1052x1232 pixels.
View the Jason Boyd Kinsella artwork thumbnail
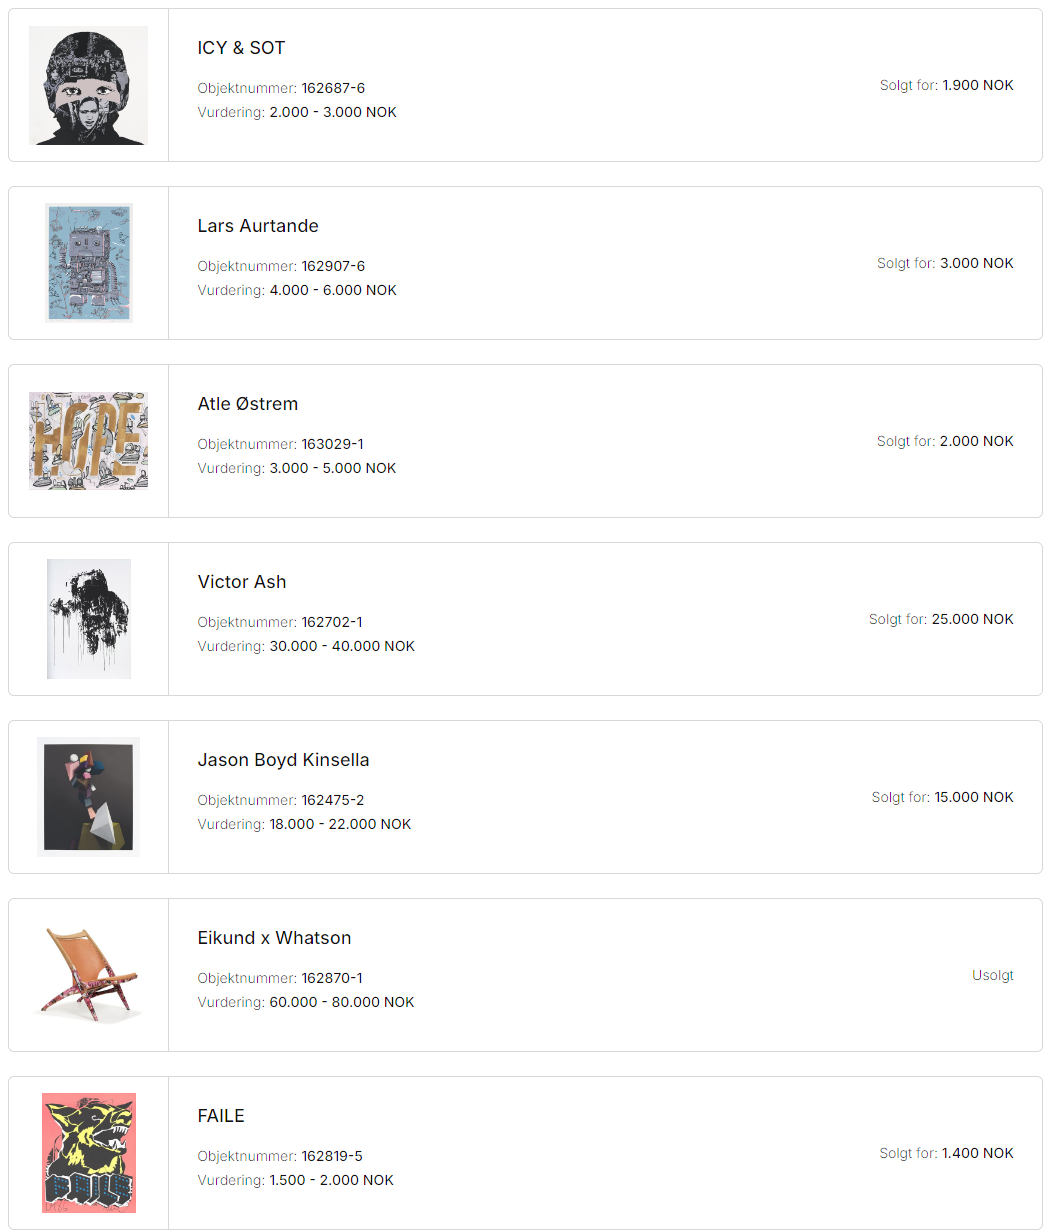[88, 797]
